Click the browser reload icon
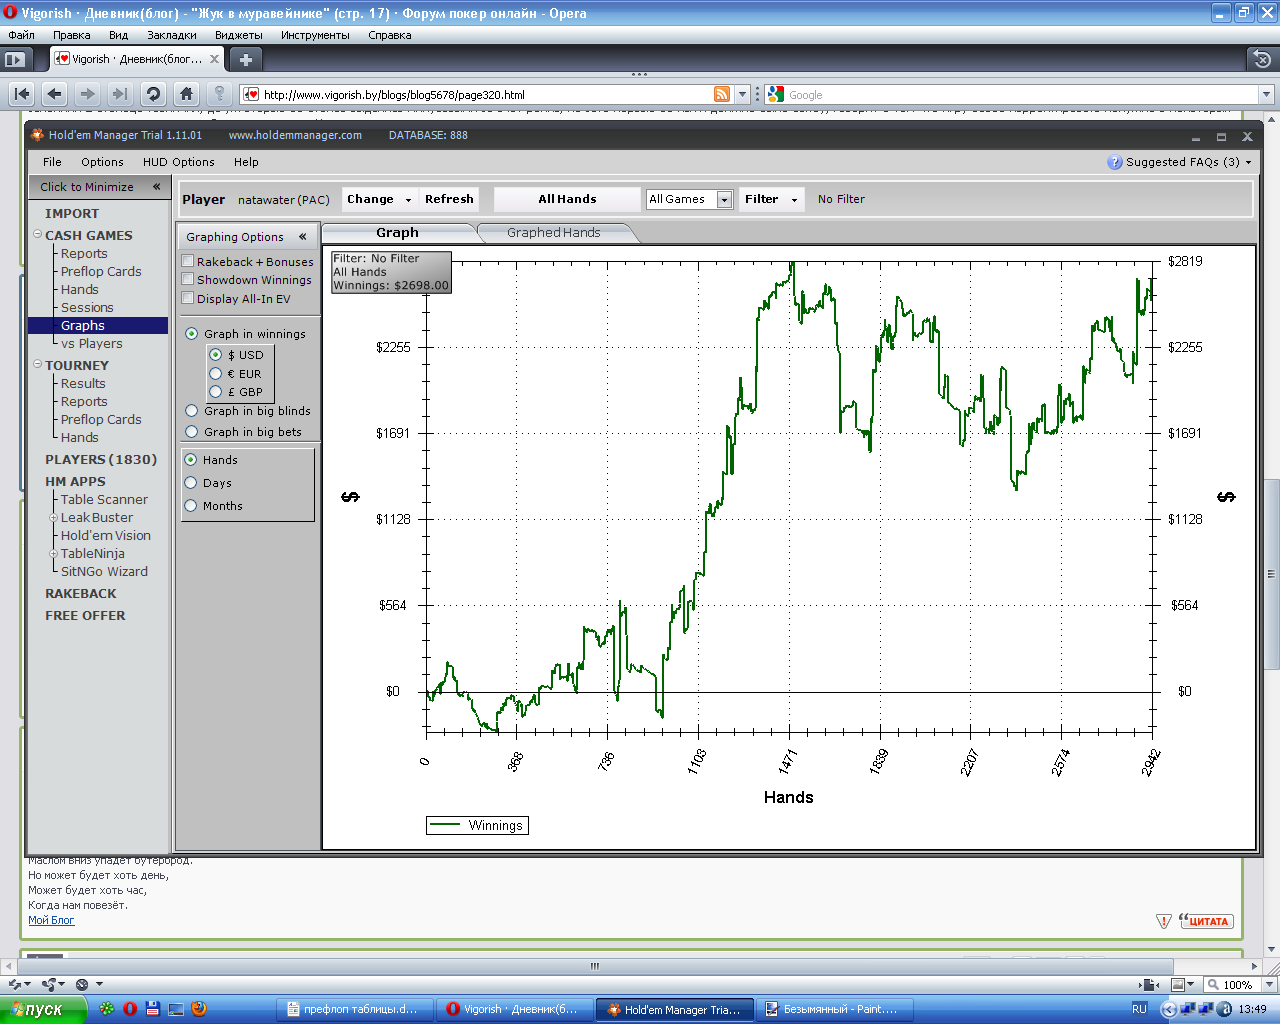This screenshot has width=1280, height=1024. pos(153,94)
